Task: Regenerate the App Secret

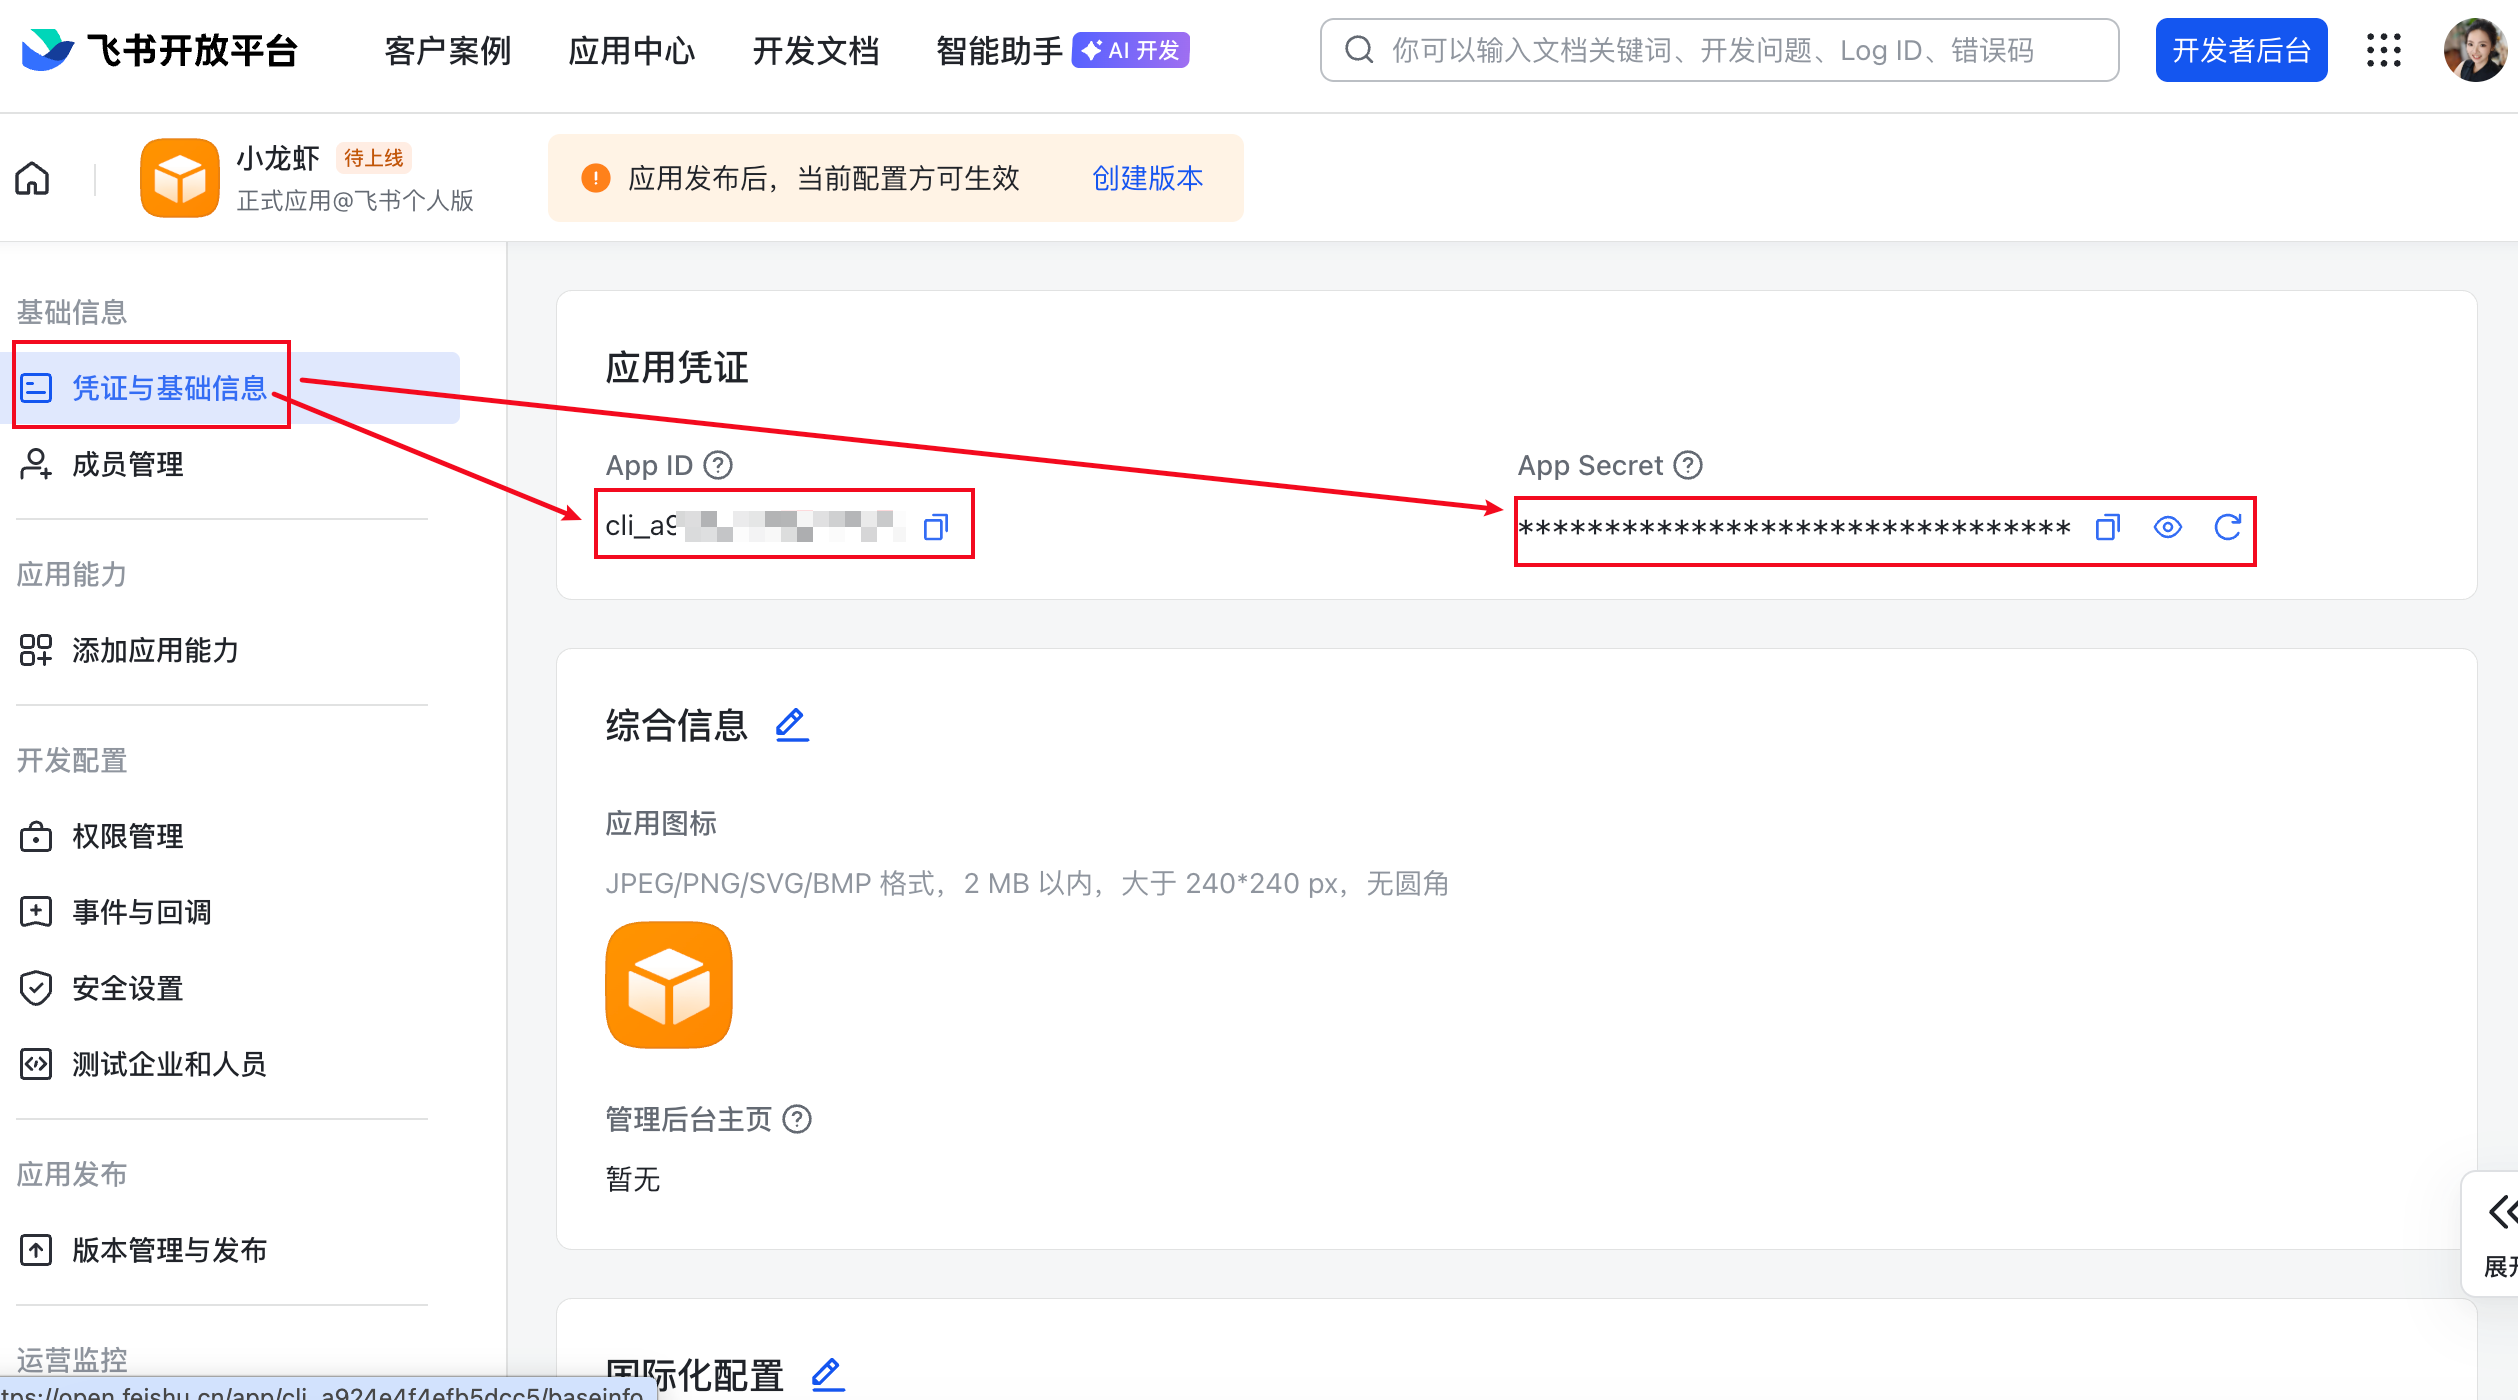Action: [2227, 527]
